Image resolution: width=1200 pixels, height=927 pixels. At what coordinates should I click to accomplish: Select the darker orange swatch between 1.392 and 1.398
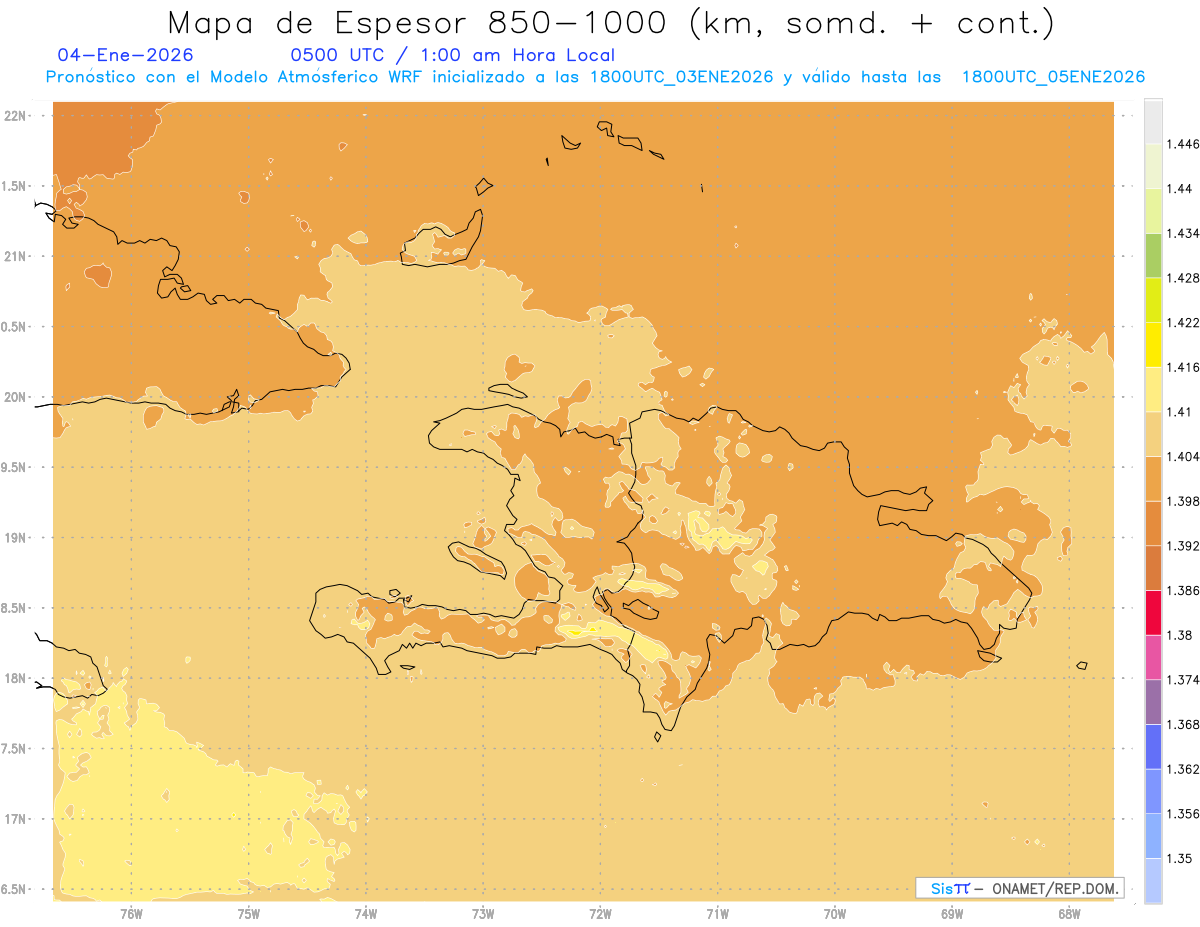click(1153, 523)
